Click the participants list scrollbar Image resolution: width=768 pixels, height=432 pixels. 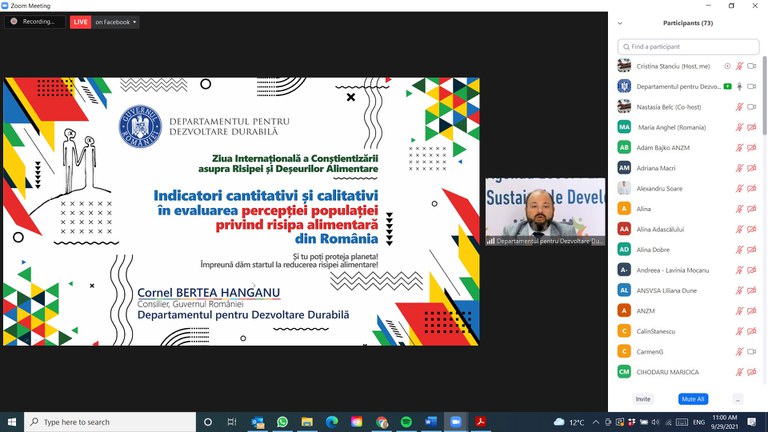(x=765, y=150)
